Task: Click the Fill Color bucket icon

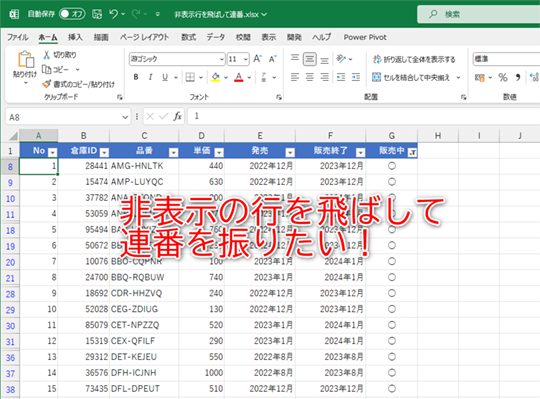Action: (216, 77)
